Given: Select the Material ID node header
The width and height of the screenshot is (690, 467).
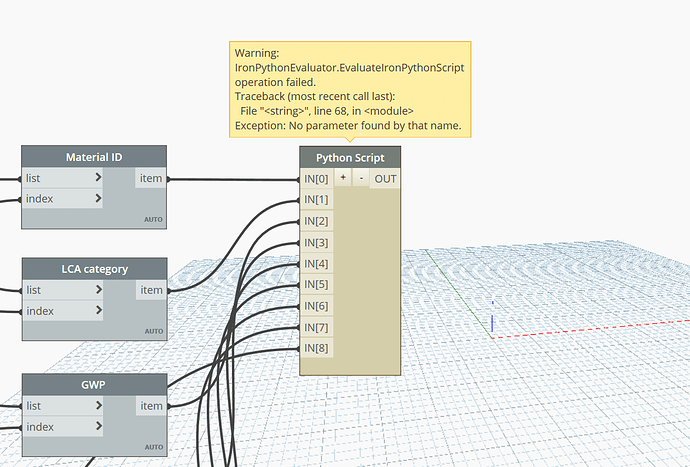Looking at the screenshot, I should (x=94, y=157).
